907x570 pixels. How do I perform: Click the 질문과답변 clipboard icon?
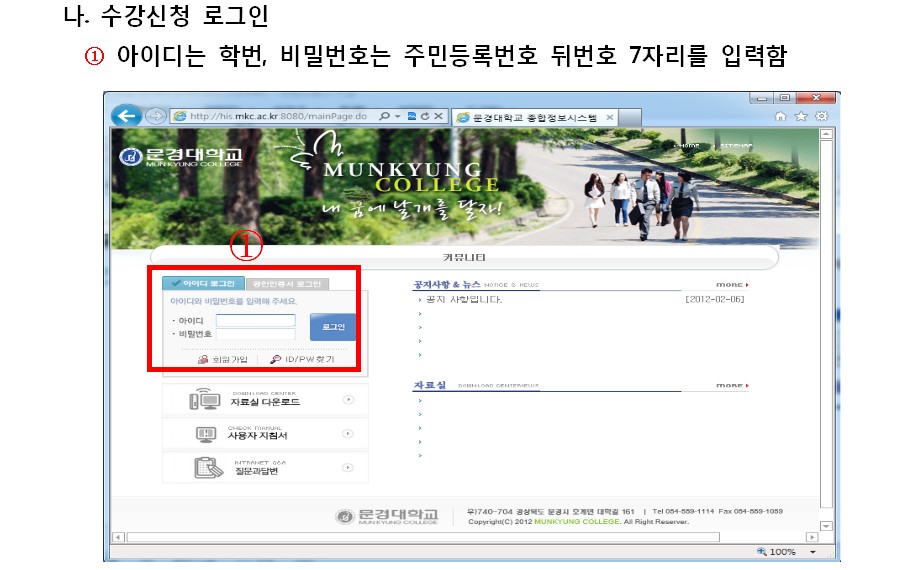coord(208,468)
